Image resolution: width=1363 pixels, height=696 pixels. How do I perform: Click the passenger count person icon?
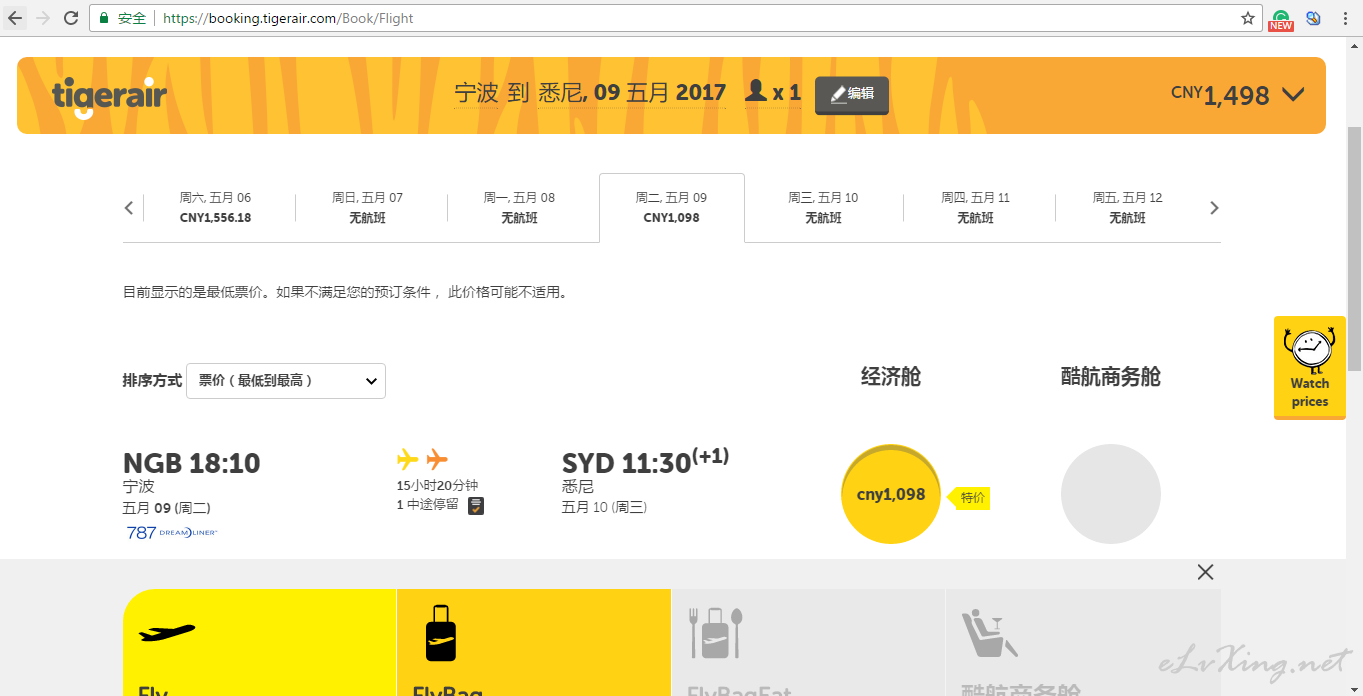click(756, 91)
